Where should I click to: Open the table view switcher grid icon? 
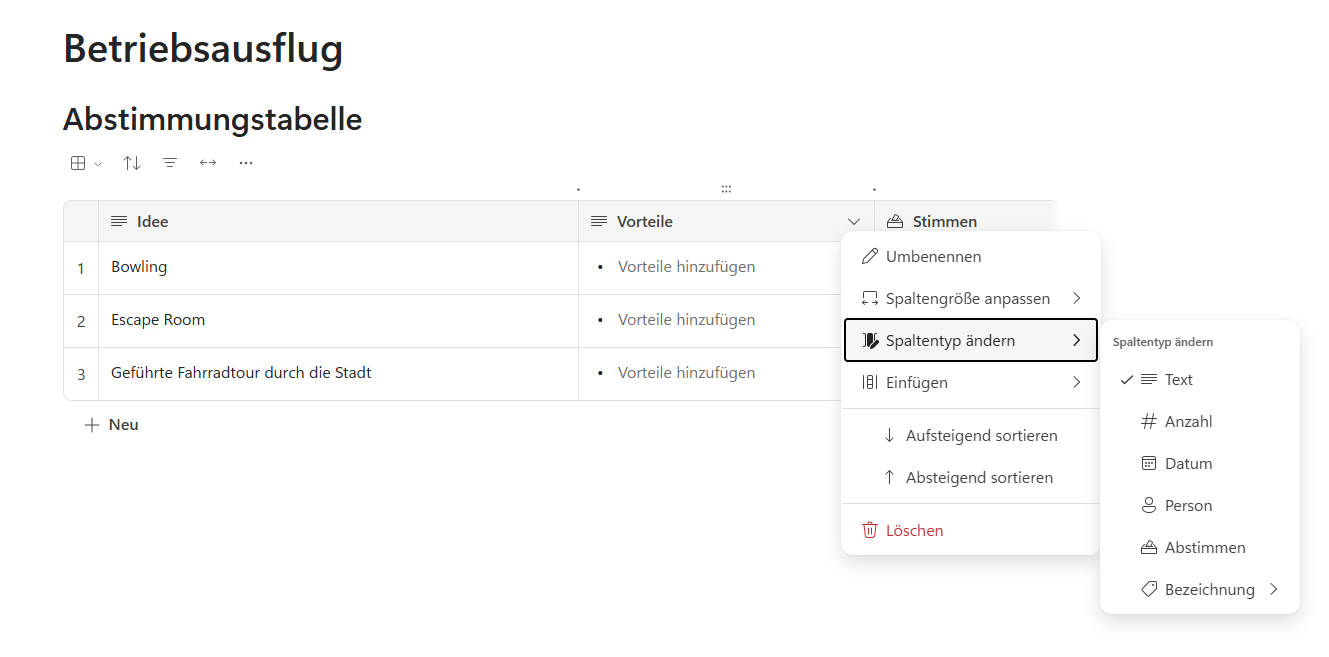coord(84,163)
